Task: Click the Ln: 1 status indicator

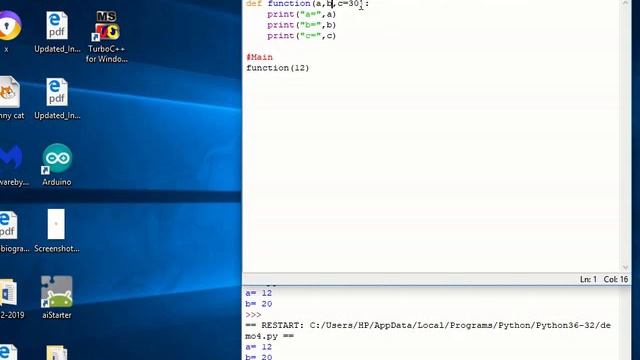Action: pos(588,280)
